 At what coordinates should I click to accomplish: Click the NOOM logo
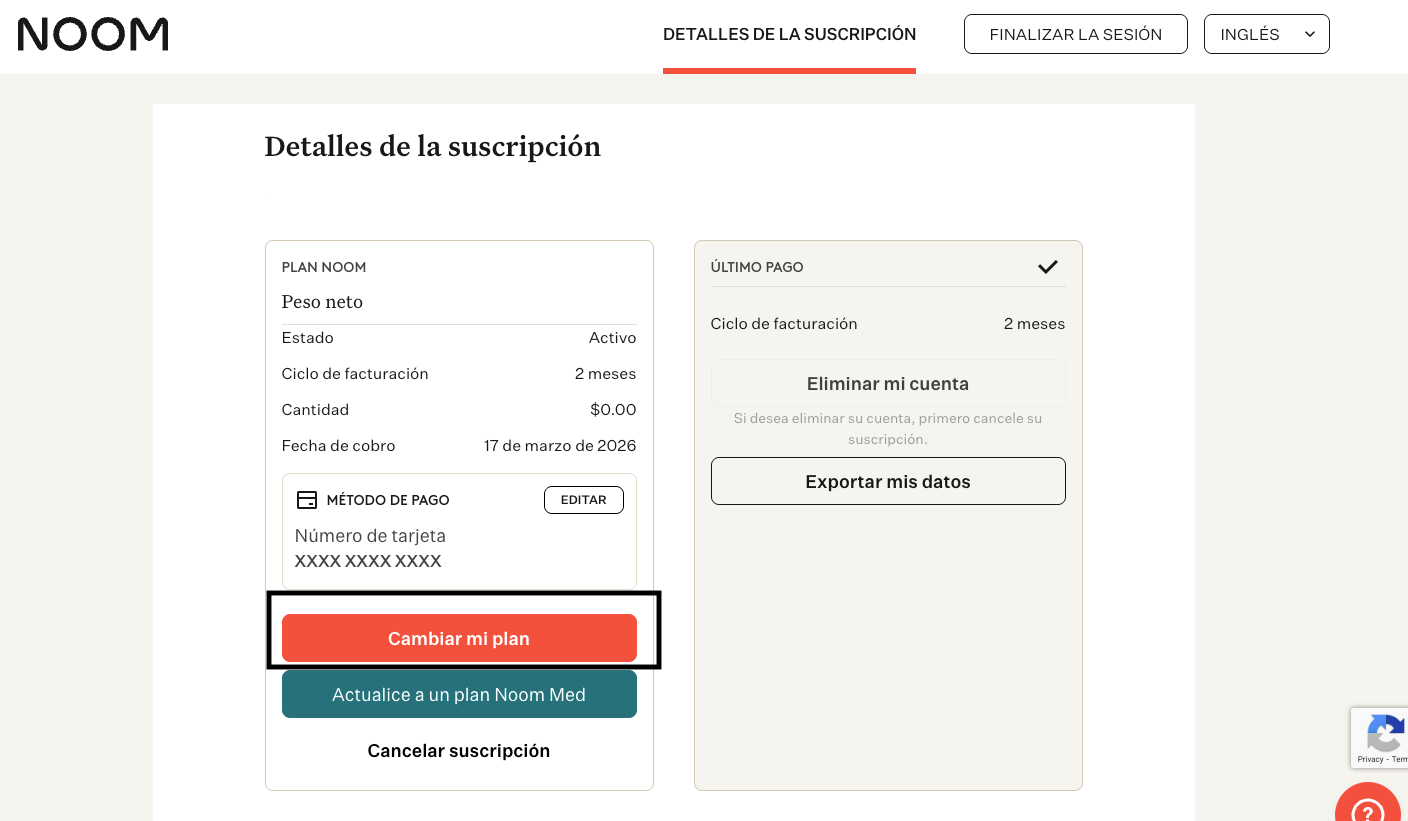tap(93, 34)
